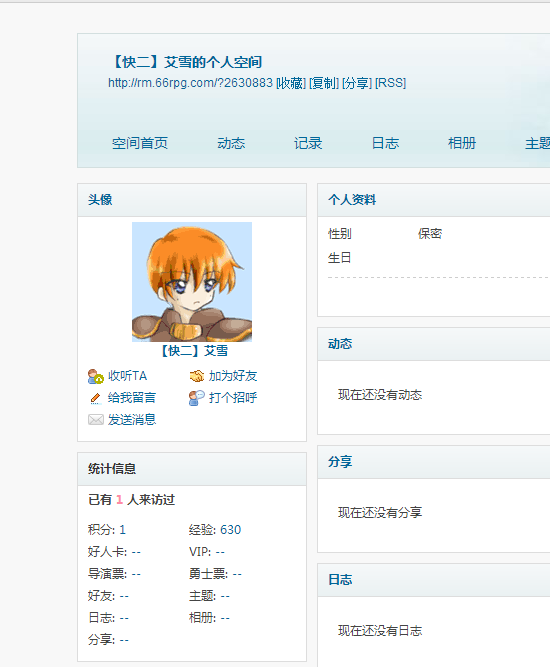The height and width of the screenshot is (667, 550).
Task: Click the username 【快二】艾雪 below avatar
Action: pos(194,351)
